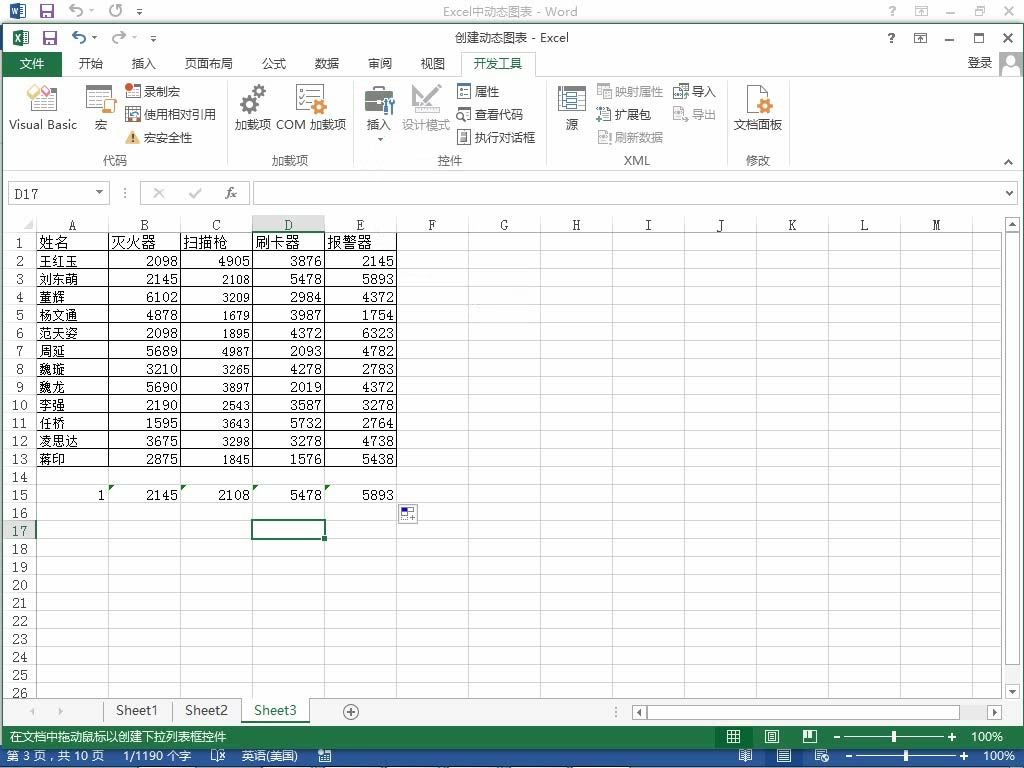Viewport: 1024px width, 768px height.
Task: Select cell containing 王红玉
Action: pos(72,261)
